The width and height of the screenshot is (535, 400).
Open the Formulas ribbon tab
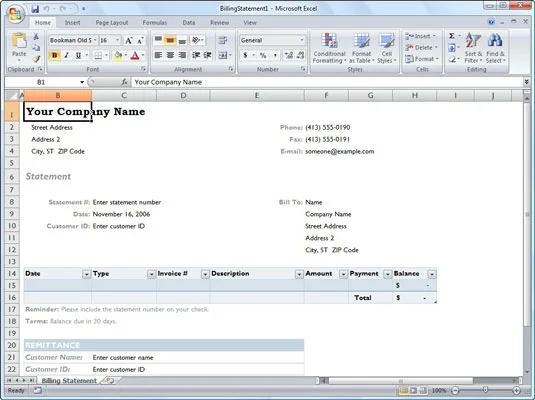155,23
